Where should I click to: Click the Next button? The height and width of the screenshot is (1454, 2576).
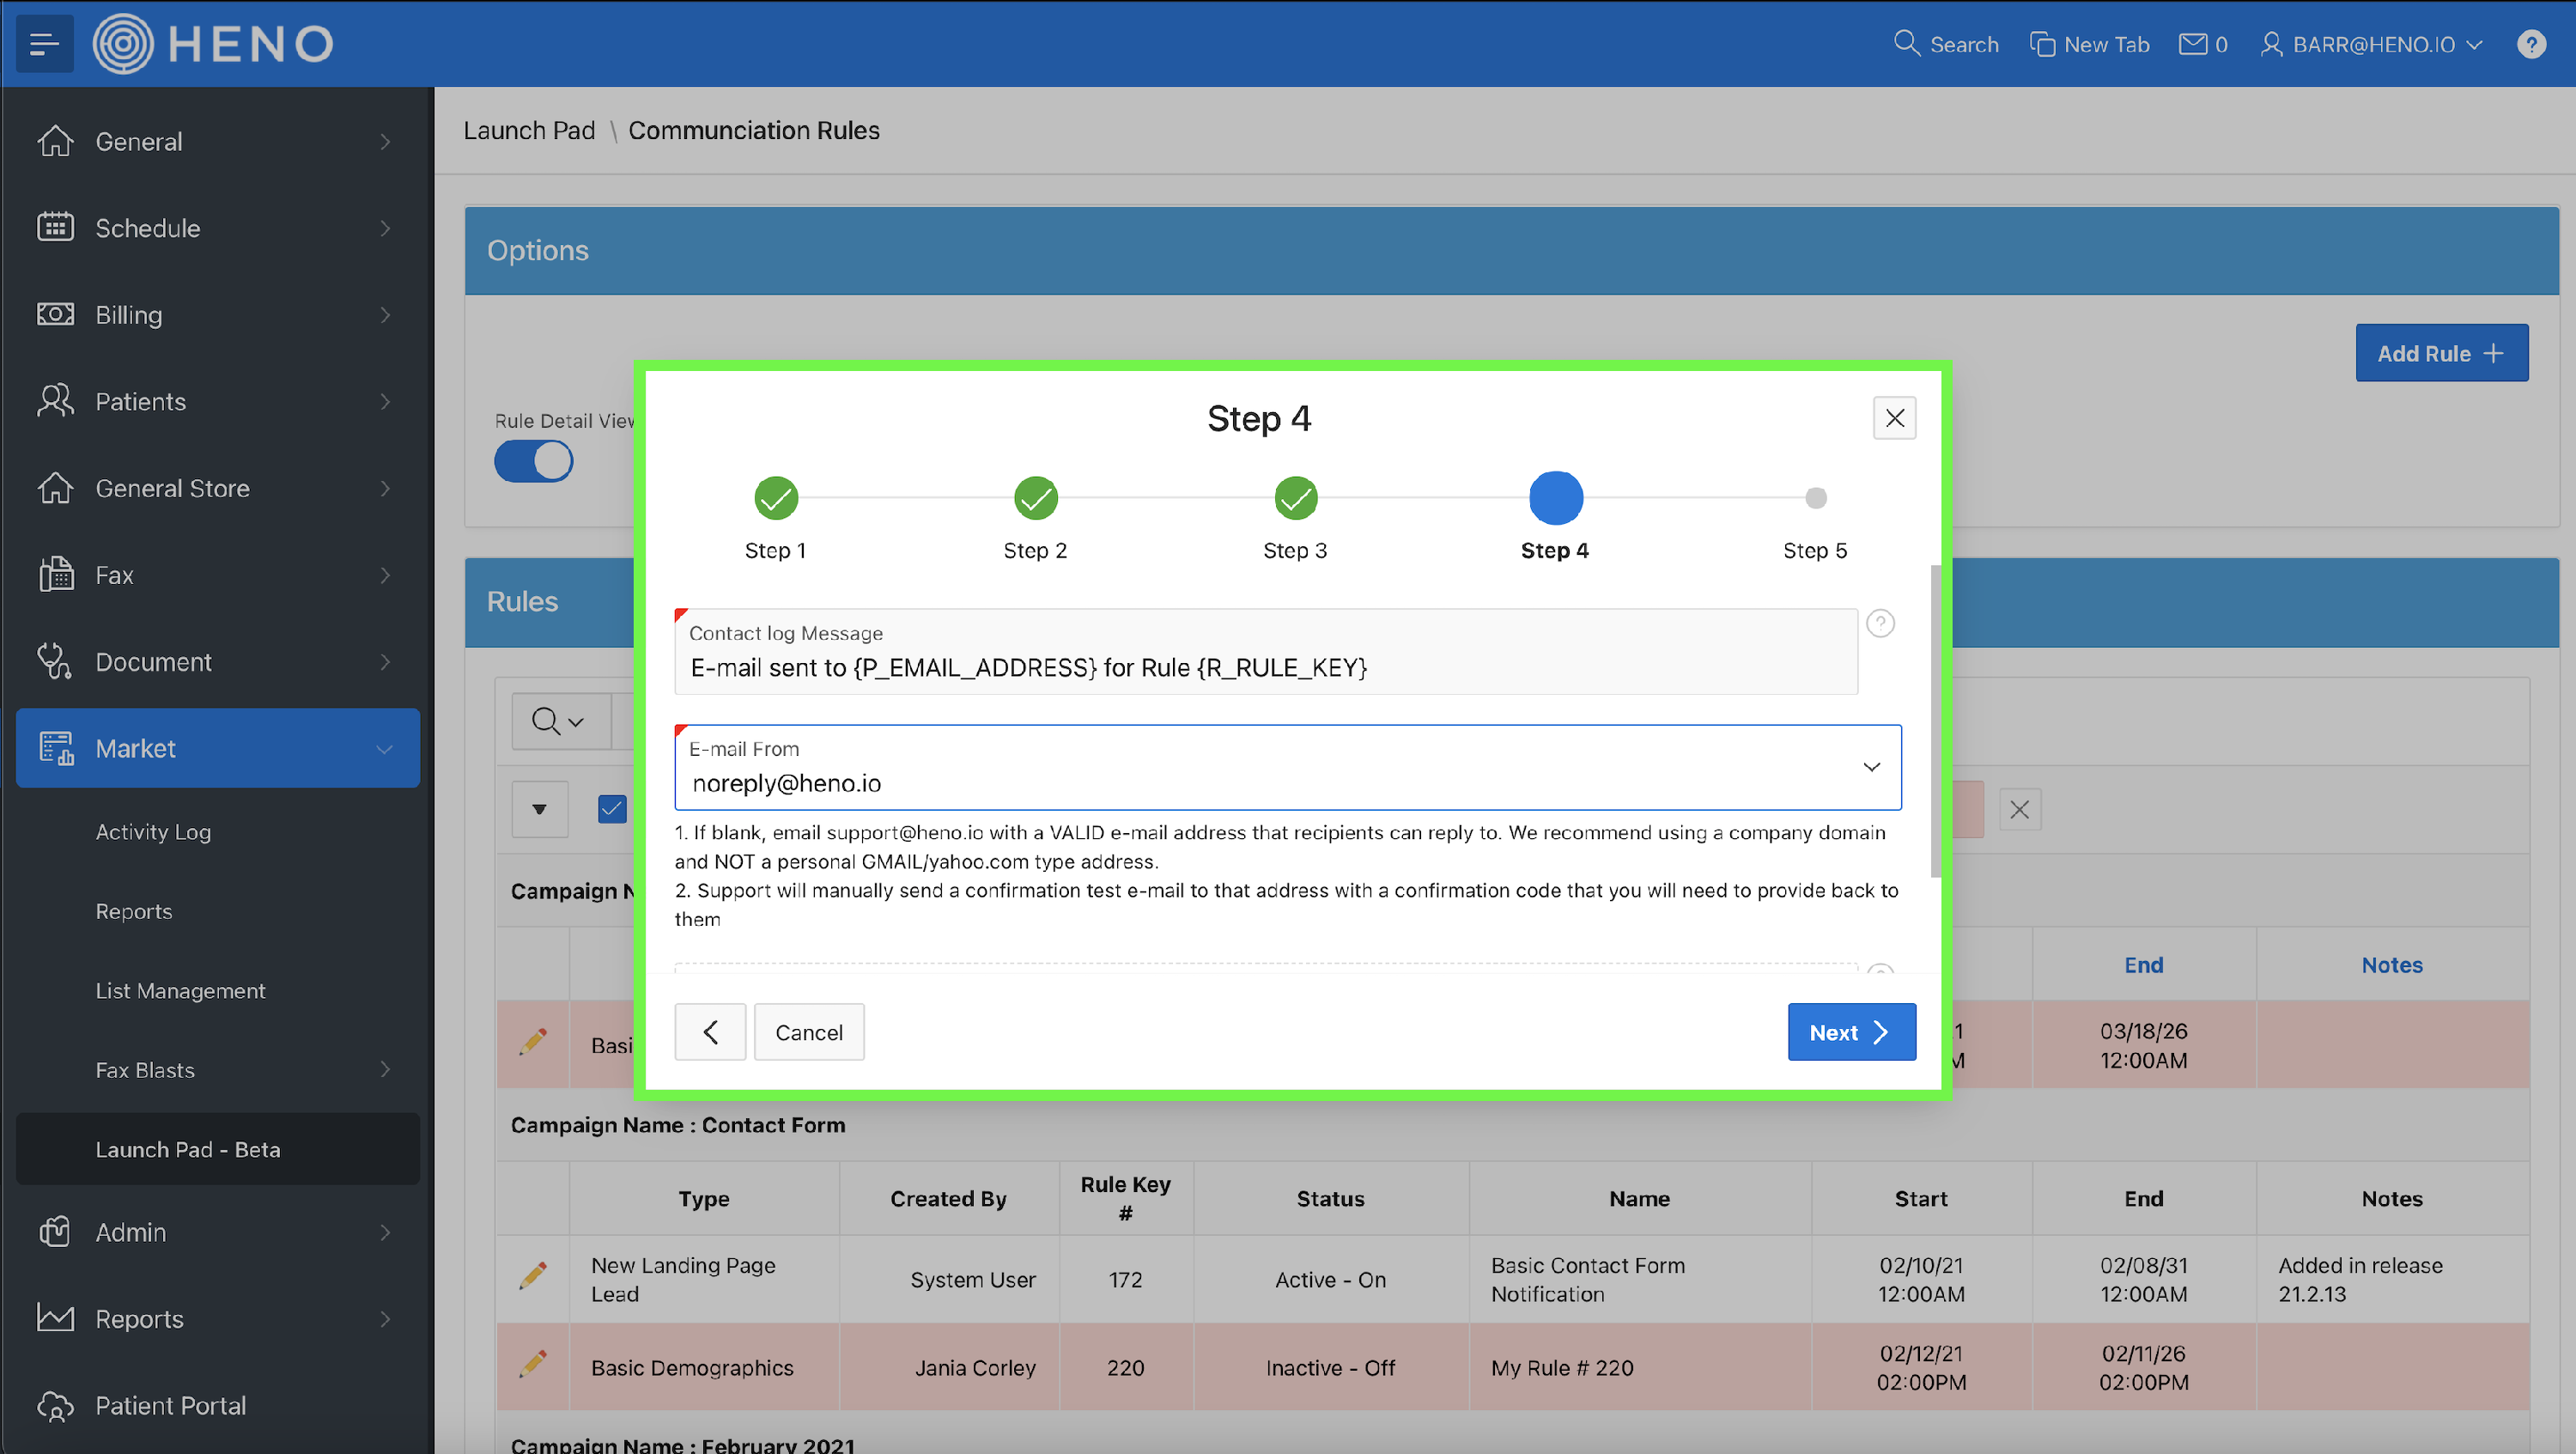pyautogui.click(x=1851, y=1032)
